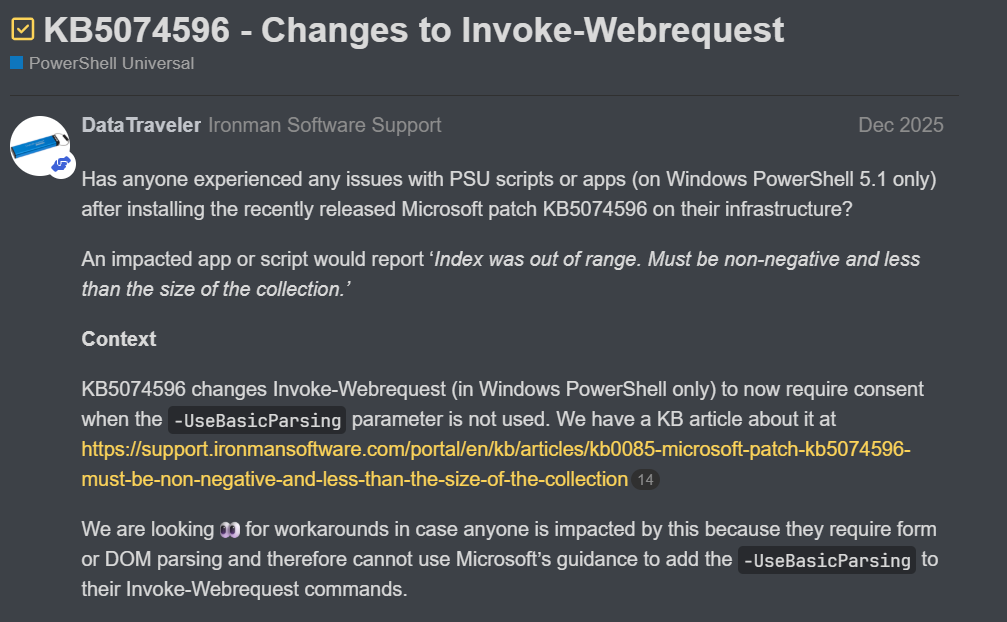Click the Dec 2025 post date
This screenshot has height=622, width=1007.
900,125
